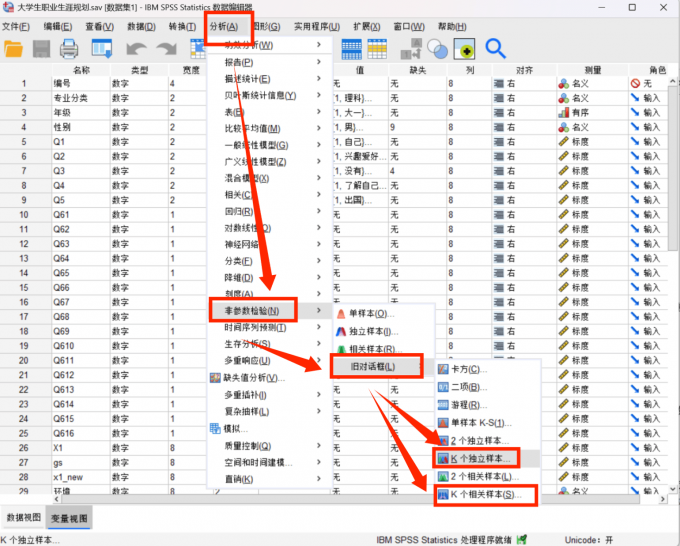Expand the 直销(K) submenu arrow

click(x=319, y=478)
